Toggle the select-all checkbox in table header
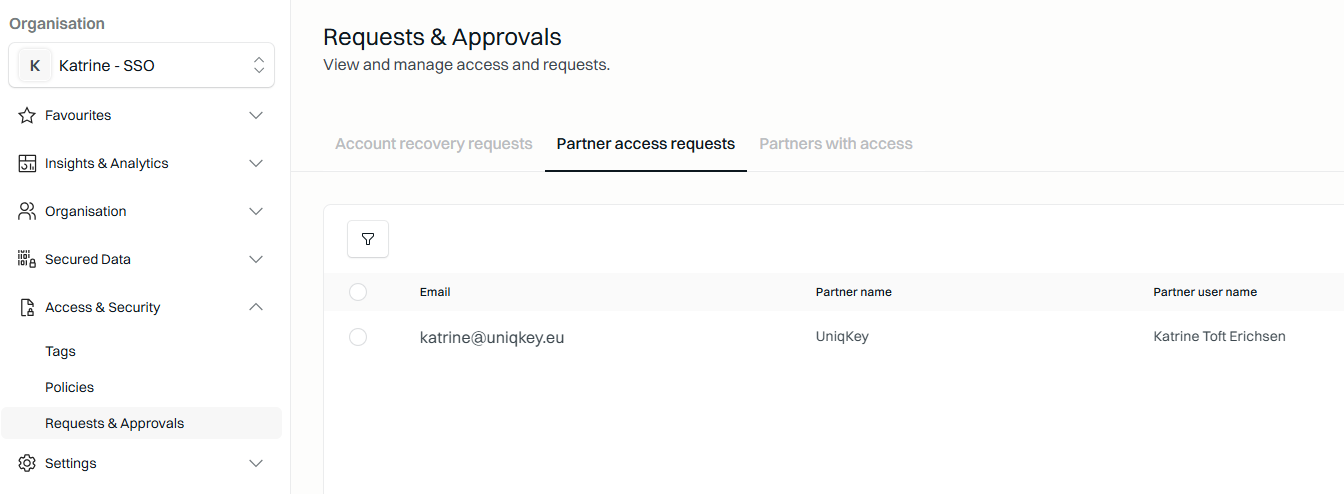This screenshot has width=1344, height=494. (x=358, y=292)
